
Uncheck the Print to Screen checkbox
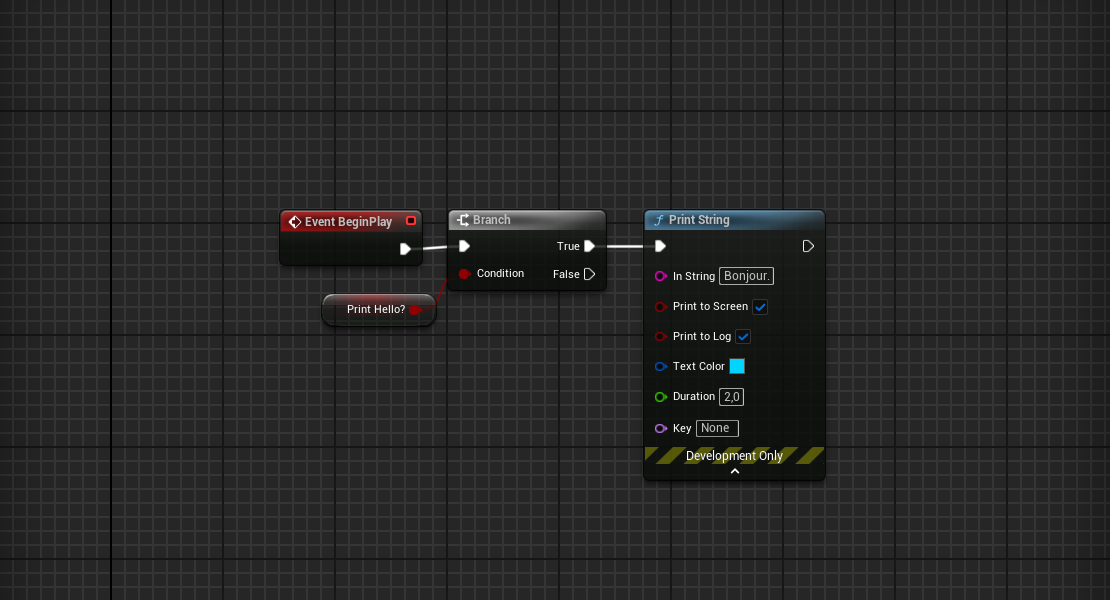pyautogui.click(x=760, y=307)
